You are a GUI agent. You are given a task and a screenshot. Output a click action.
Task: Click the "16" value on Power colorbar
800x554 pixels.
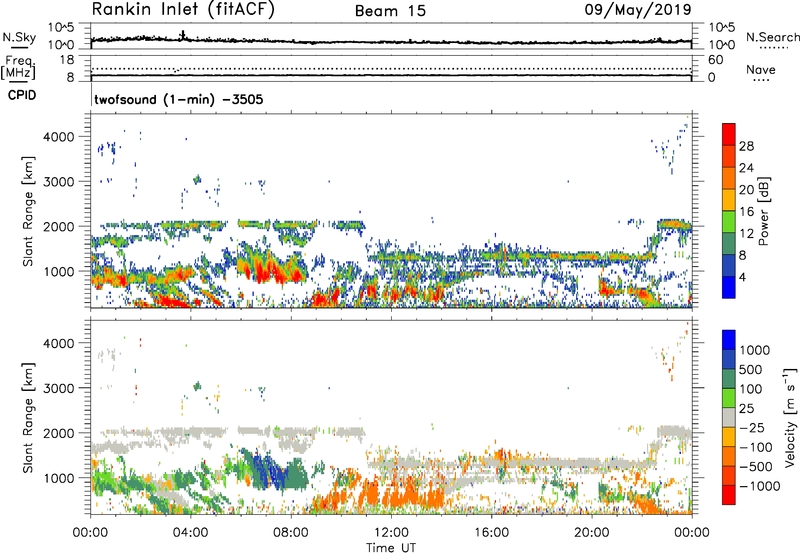tap(746, 212)
